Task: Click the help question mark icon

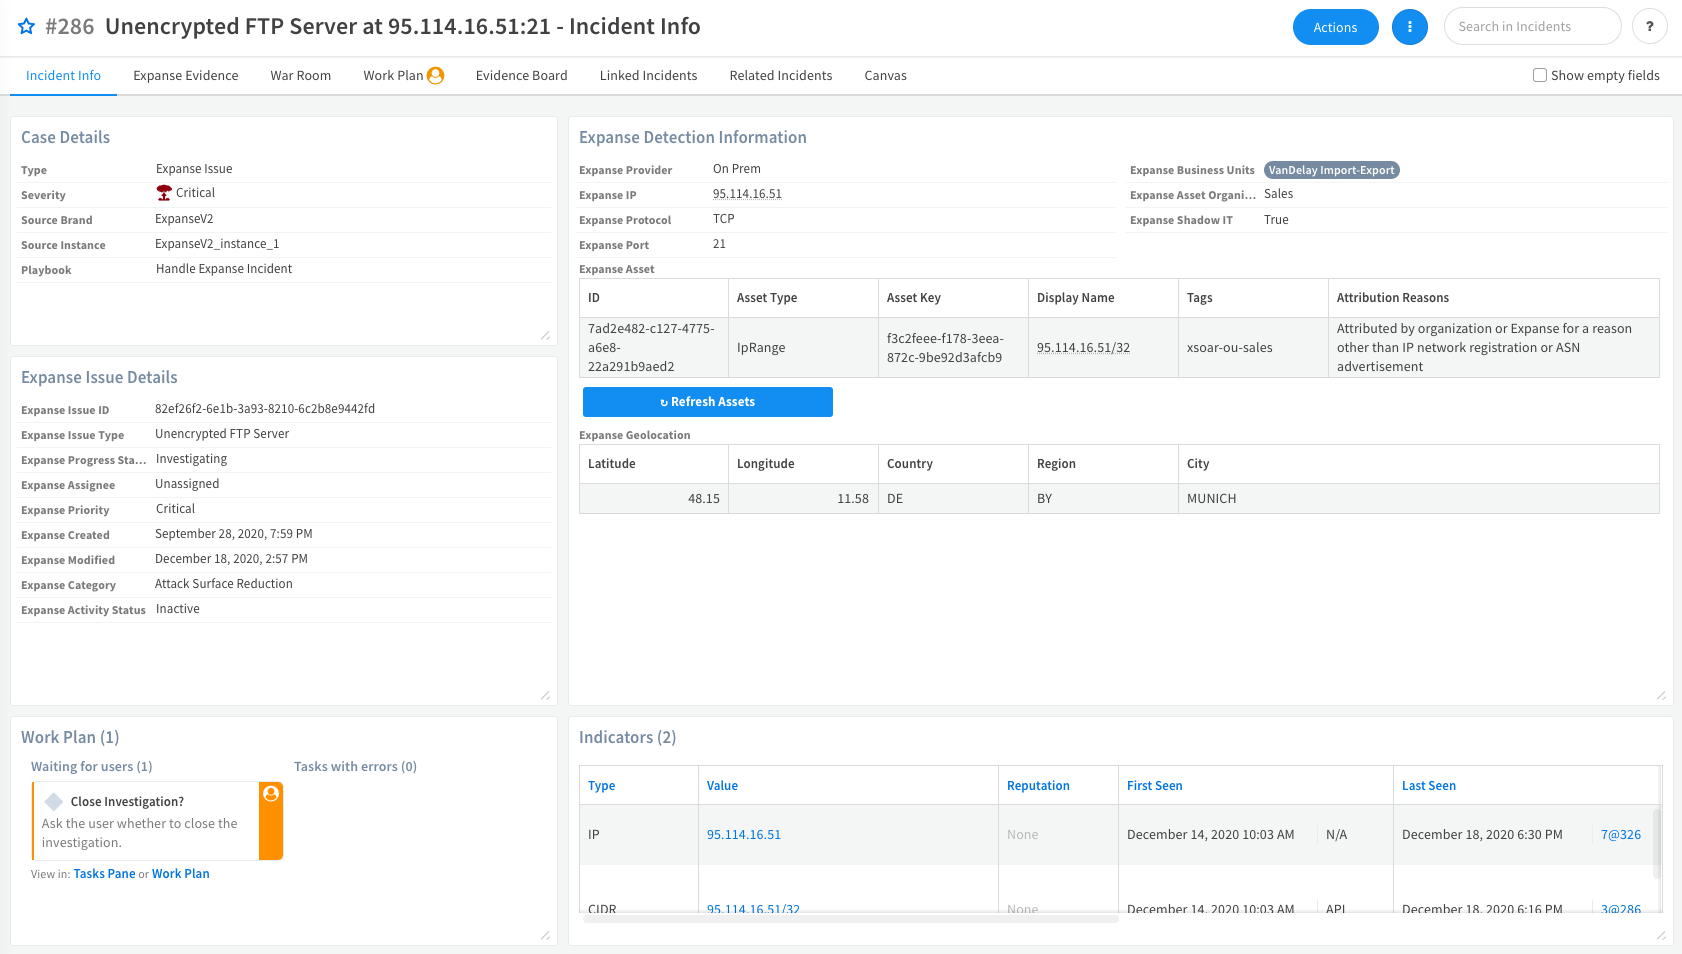Action: pos(1649,27)
